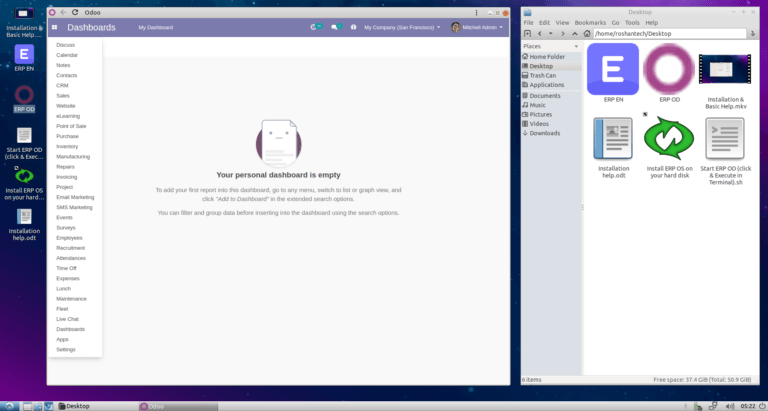The height and width of the screenshot is (411, 768).
Task: Select Installation & Basic Help.mkv thumbnail in file manager
Action: (725, 69)
